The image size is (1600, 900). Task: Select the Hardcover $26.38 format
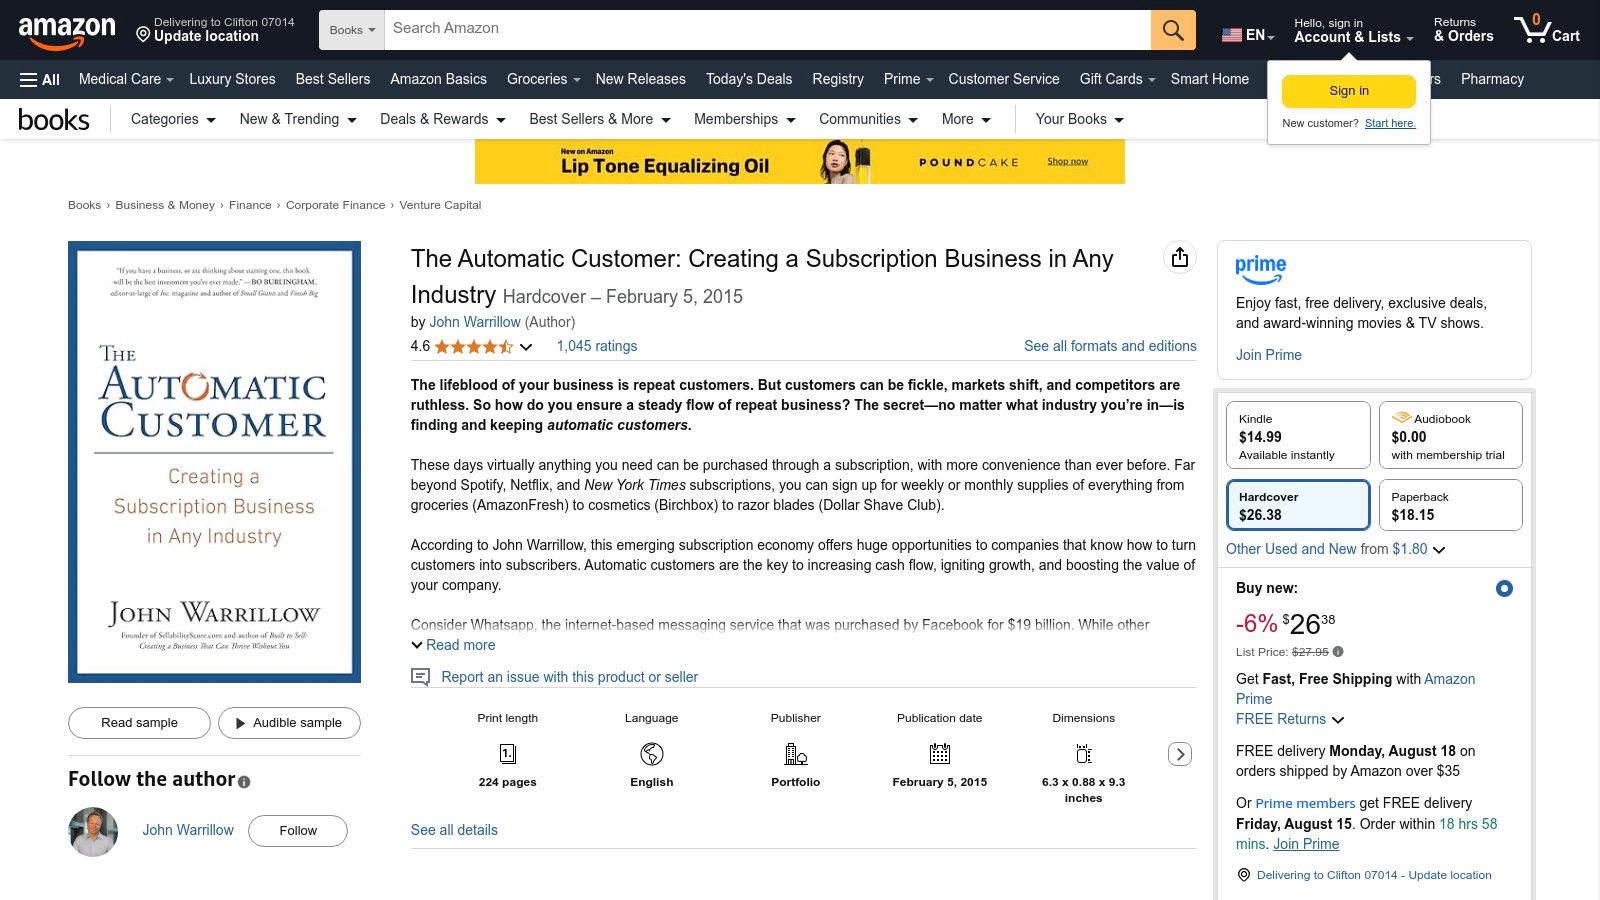(x=1298, y=505)
